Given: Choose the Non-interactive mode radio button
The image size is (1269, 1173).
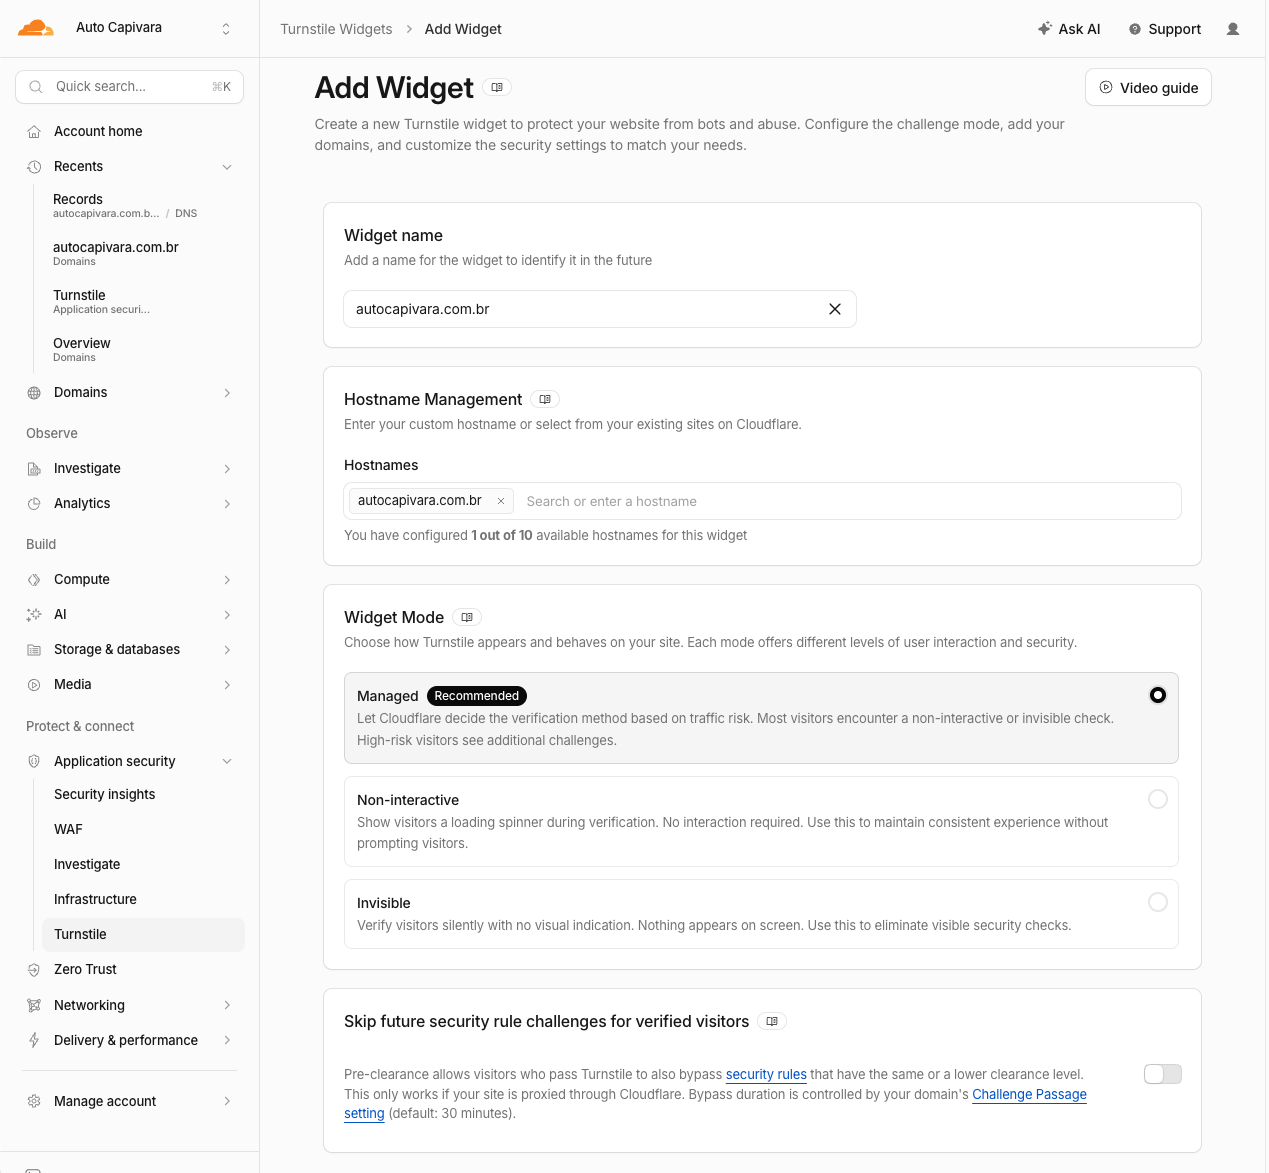Looking at the screenshot, I should point(1158,799).
